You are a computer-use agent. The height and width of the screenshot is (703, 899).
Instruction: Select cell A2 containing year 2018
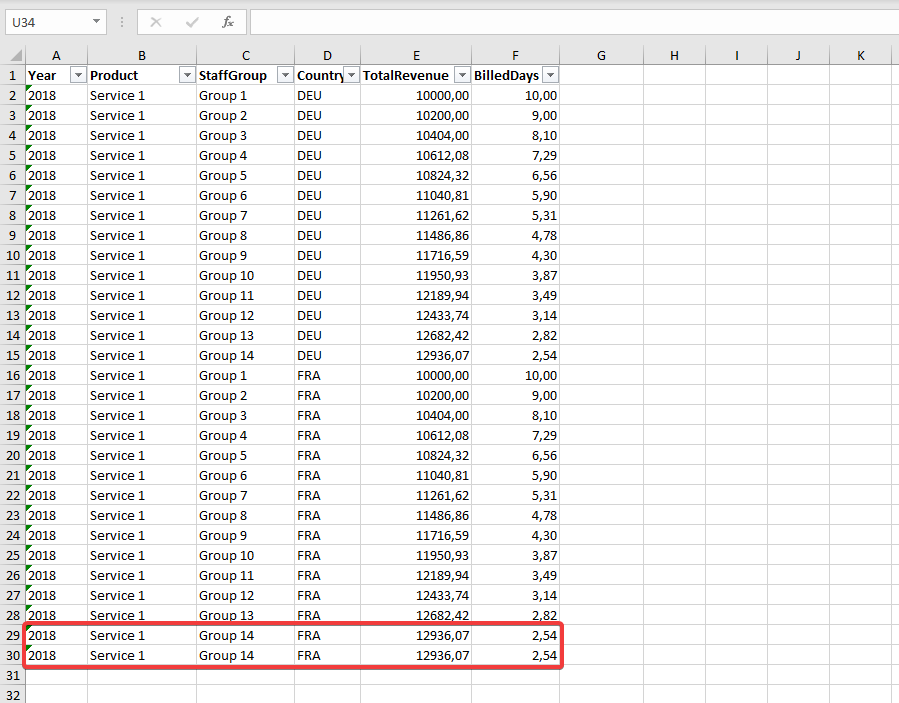pos(56,95)
